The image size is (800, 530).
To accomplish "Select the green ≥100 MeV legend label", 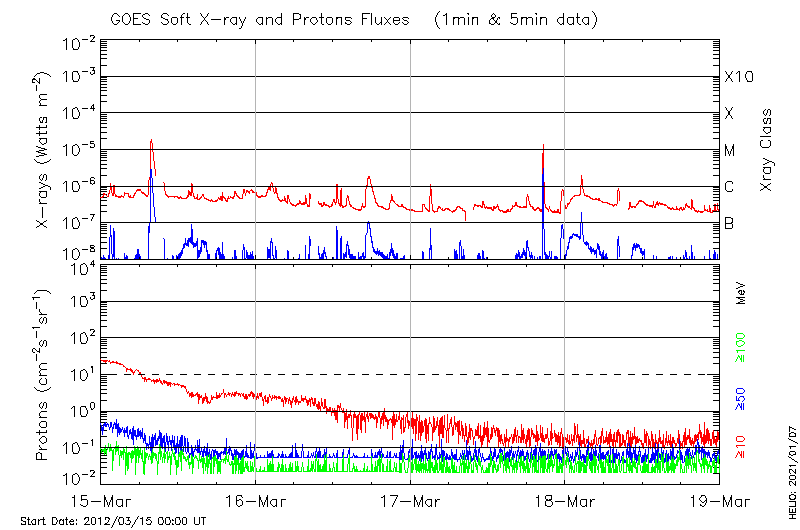I will pyautogui.click(x=741, y=350).
